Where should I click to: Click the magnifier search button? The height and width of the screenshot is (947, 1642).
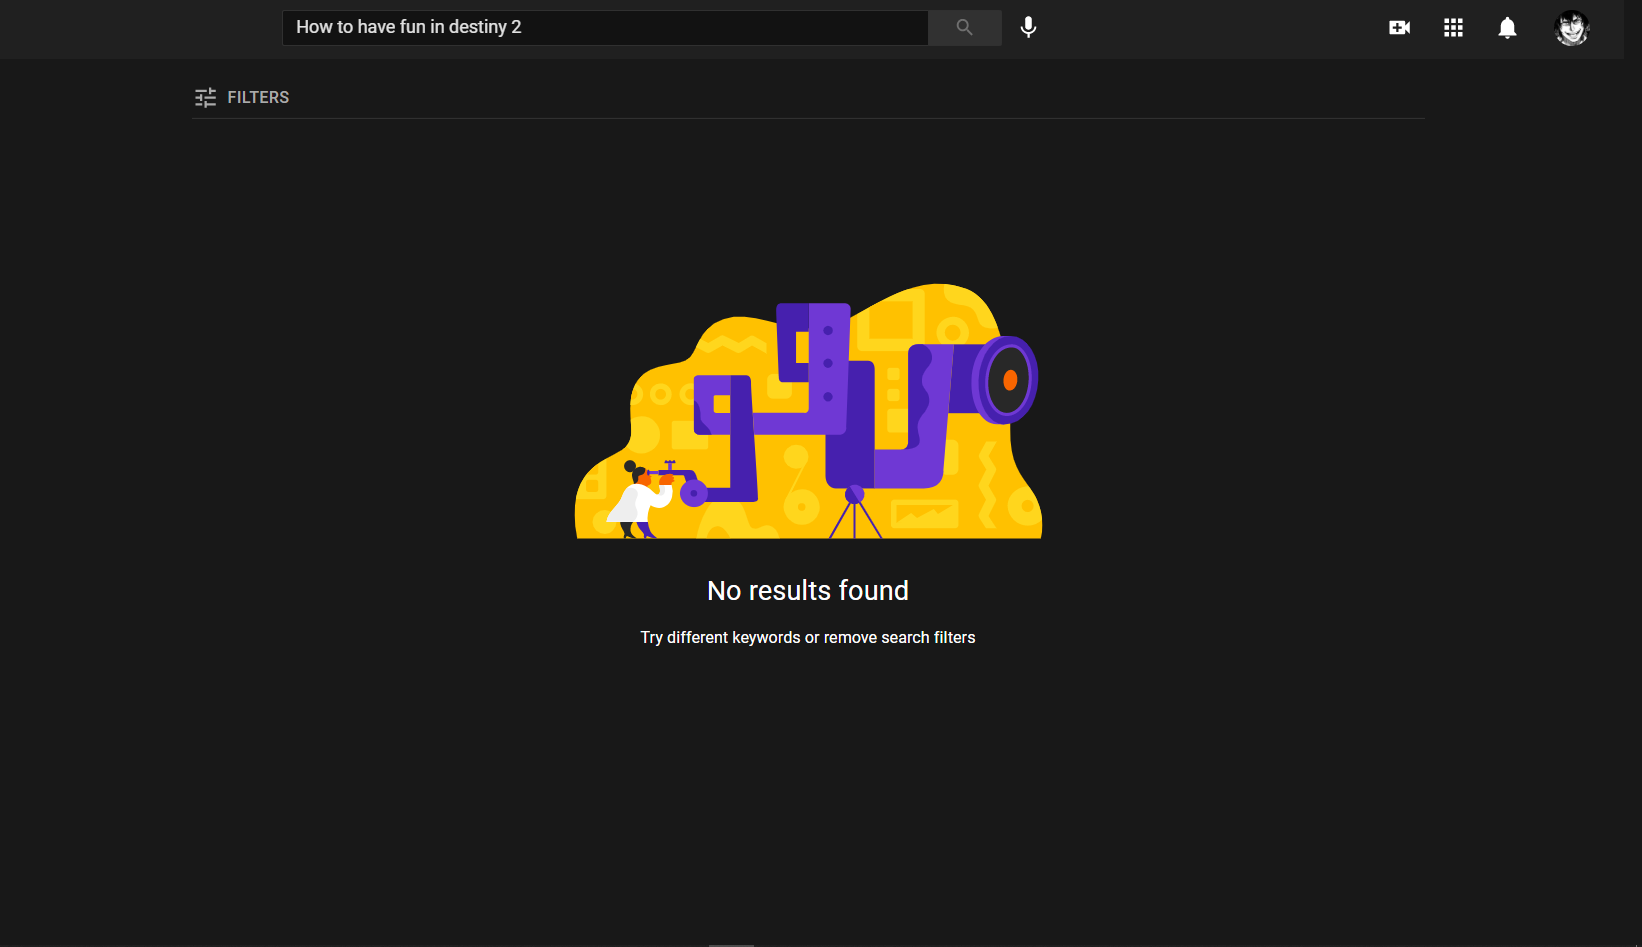[x=964, y=27]
